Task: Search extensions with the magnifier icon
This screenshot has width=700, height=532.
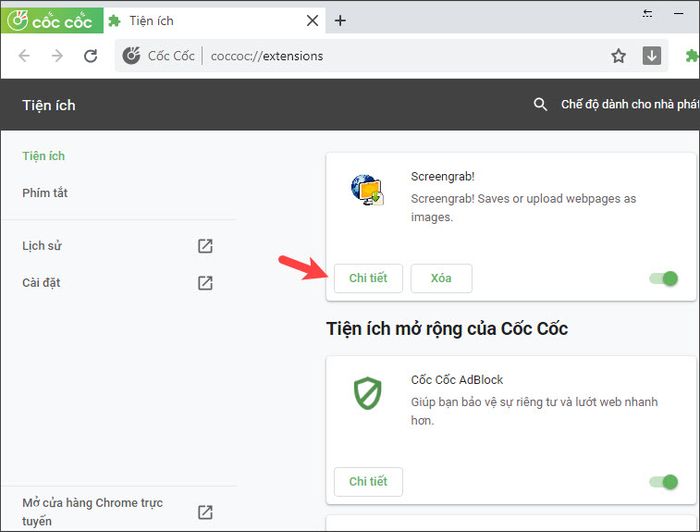Action: click(540, 104)
